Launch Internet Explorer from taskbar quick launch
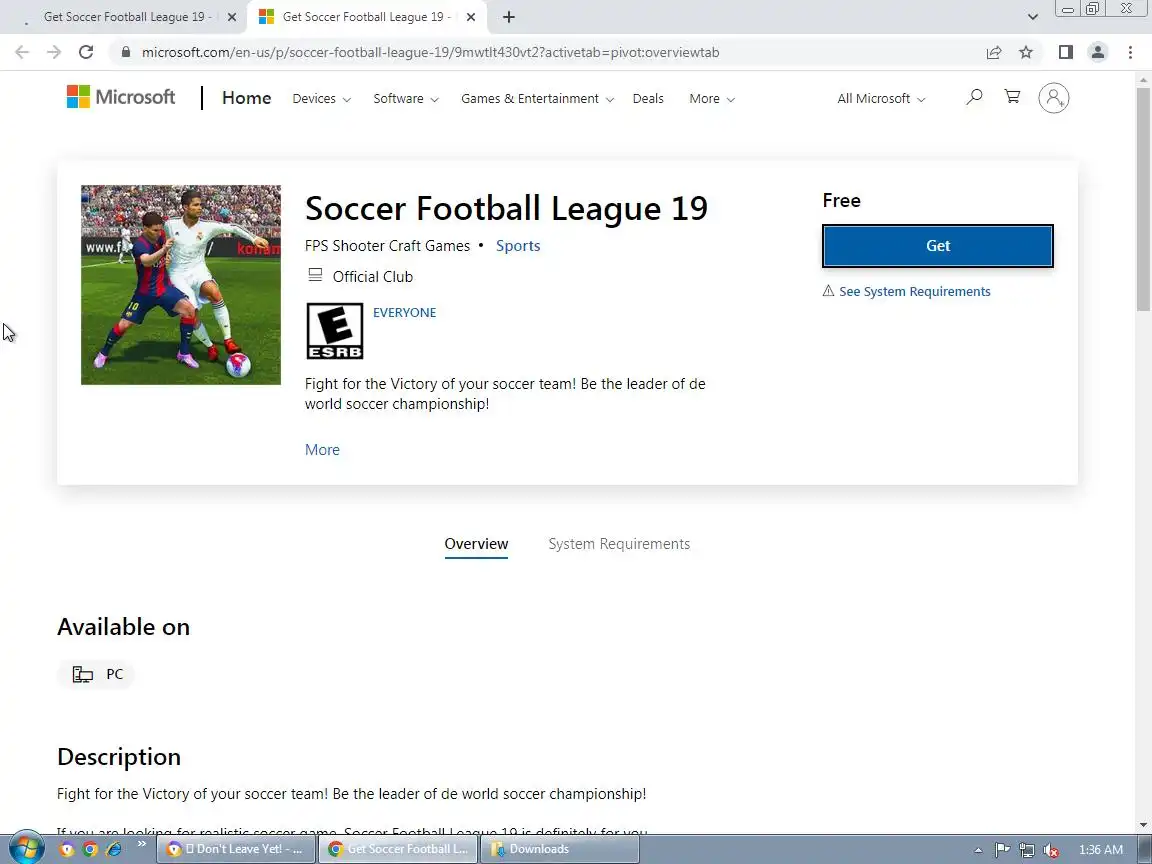Viewport: 1152px width, 864px height. click(x=114, y=849)
